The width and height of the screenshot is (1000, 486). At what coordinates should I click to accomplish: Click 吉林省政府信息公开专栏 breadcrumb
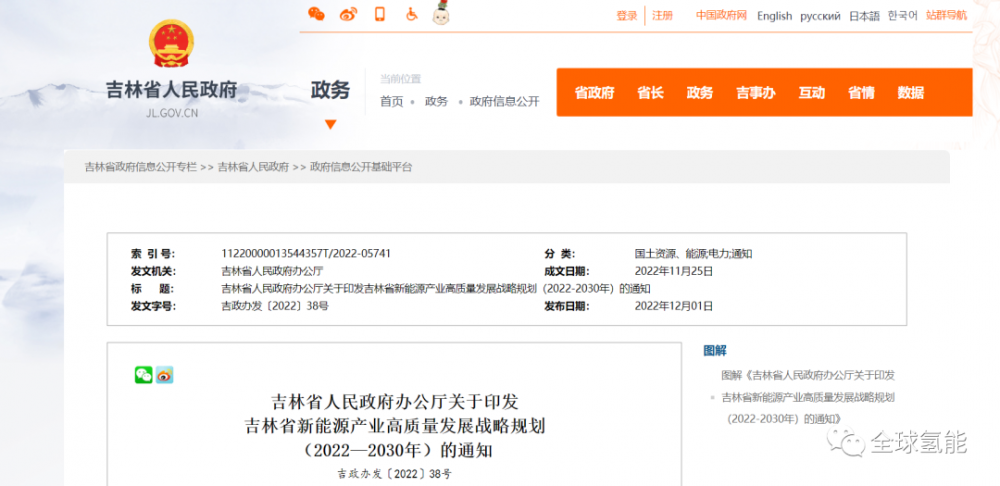141,167
